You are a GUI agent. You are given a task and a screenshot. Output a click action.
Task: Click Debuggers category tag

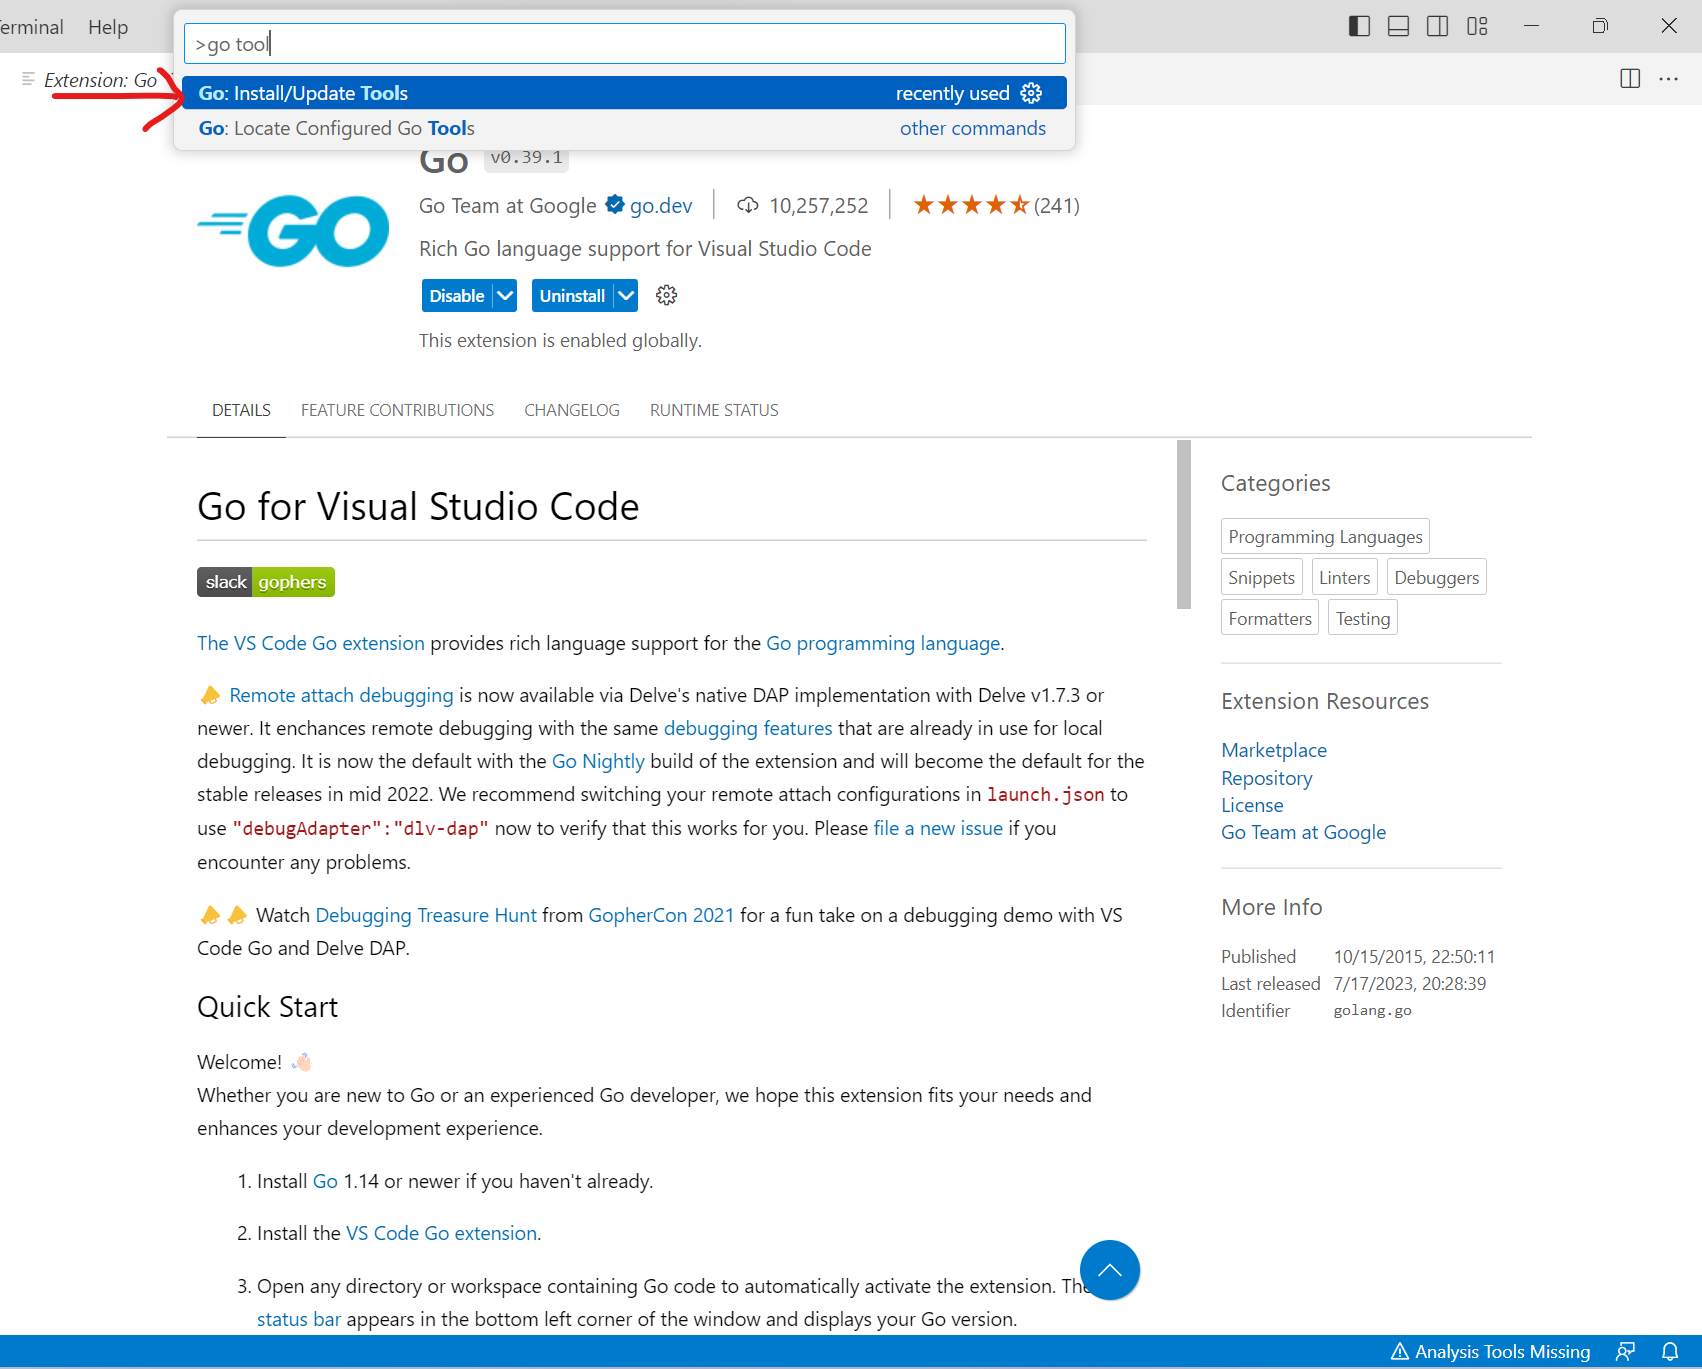[x=1436, y=577]
